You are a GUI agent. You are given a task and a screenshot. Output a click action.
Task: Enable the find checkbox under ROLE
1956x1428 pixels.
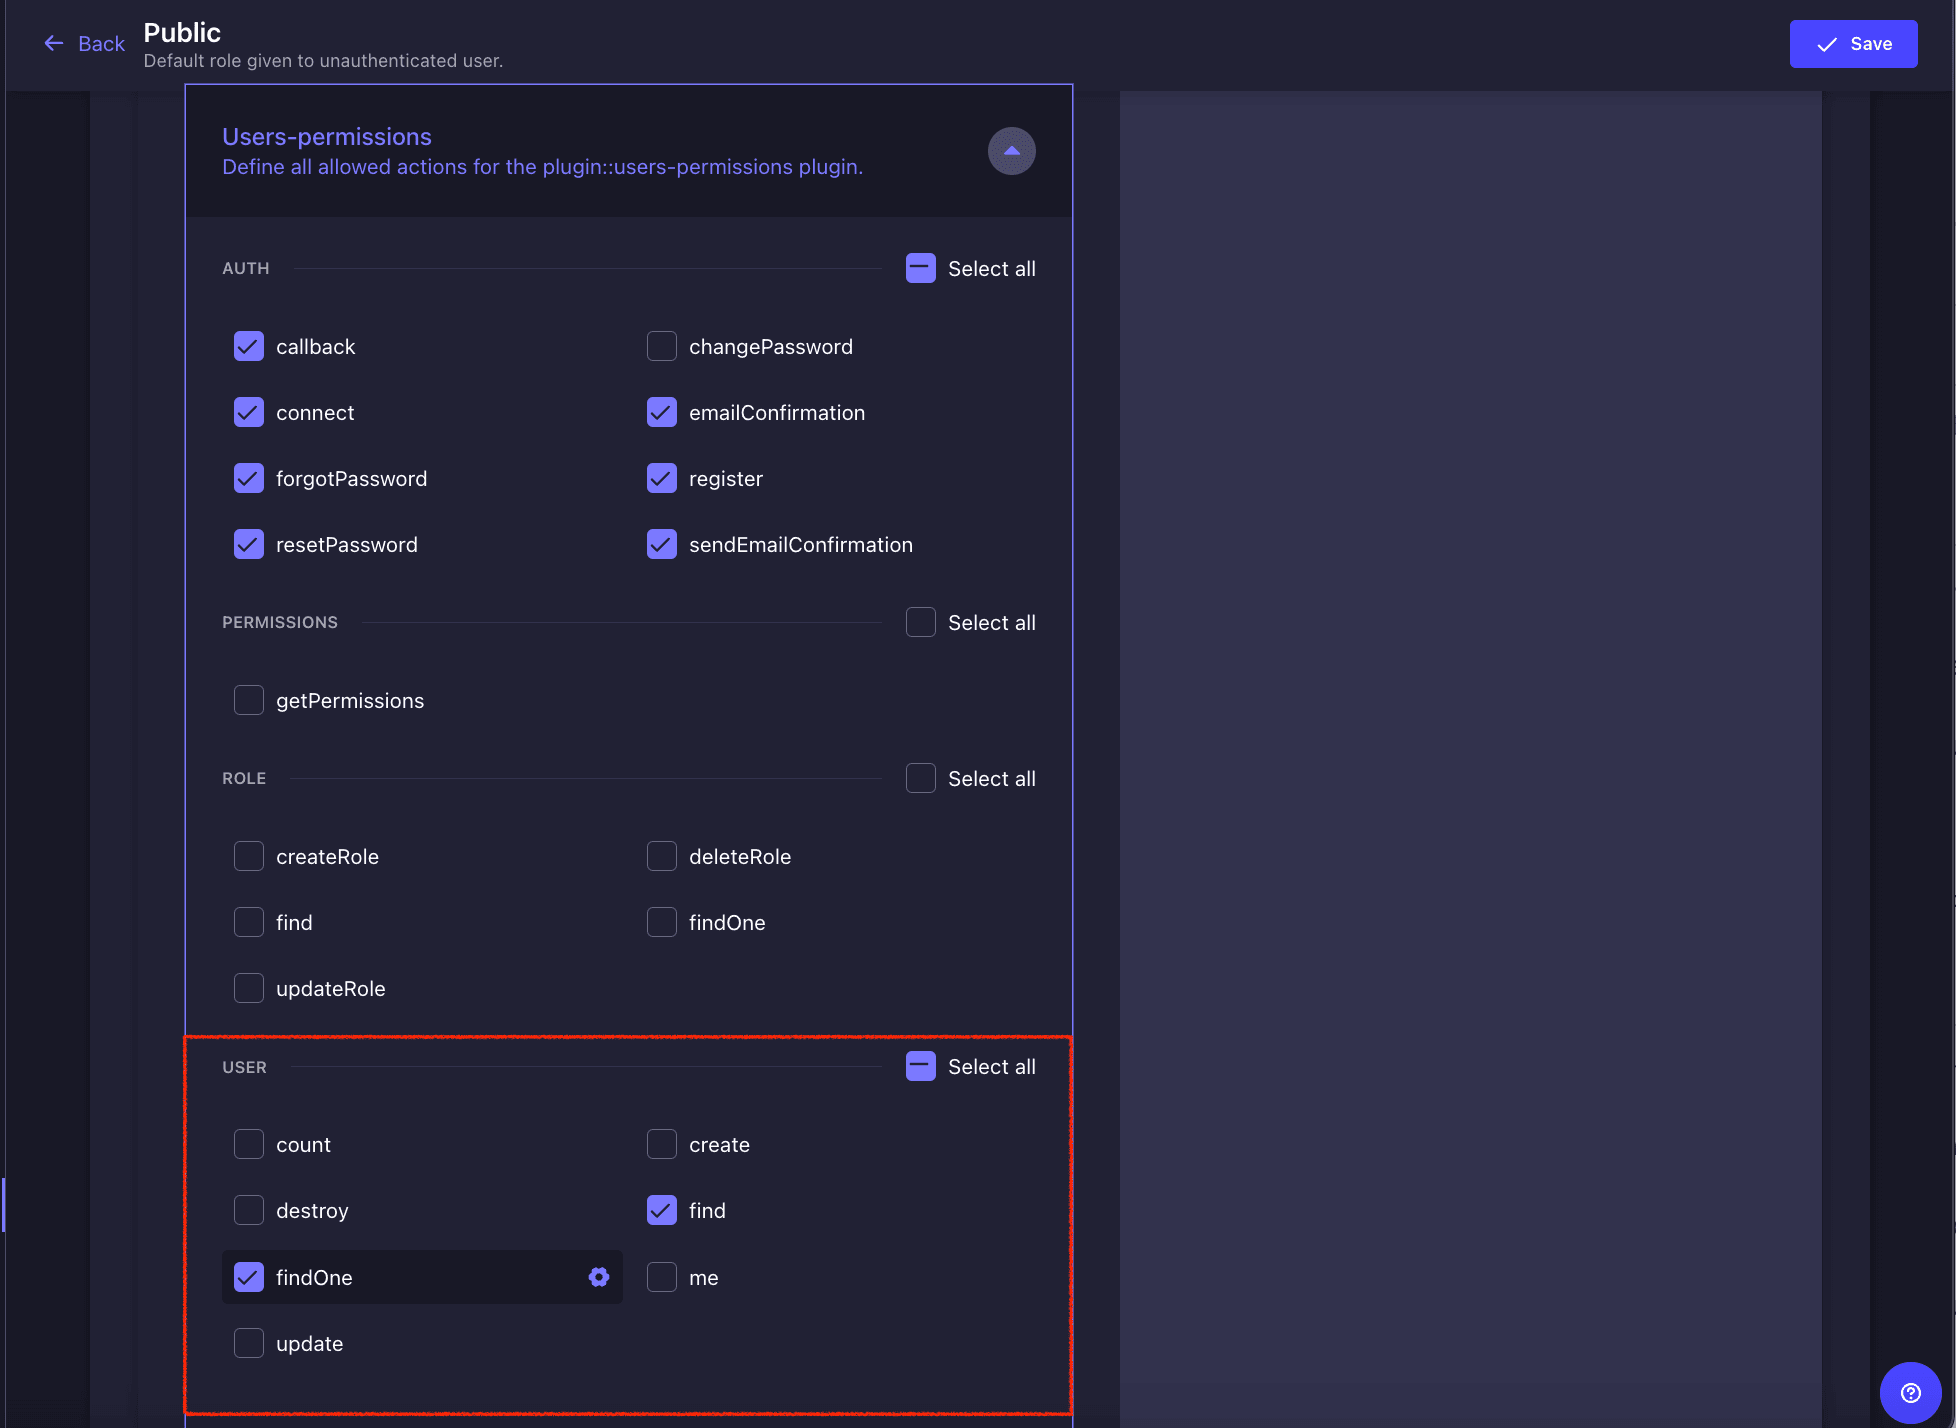[x=248, y=922]
